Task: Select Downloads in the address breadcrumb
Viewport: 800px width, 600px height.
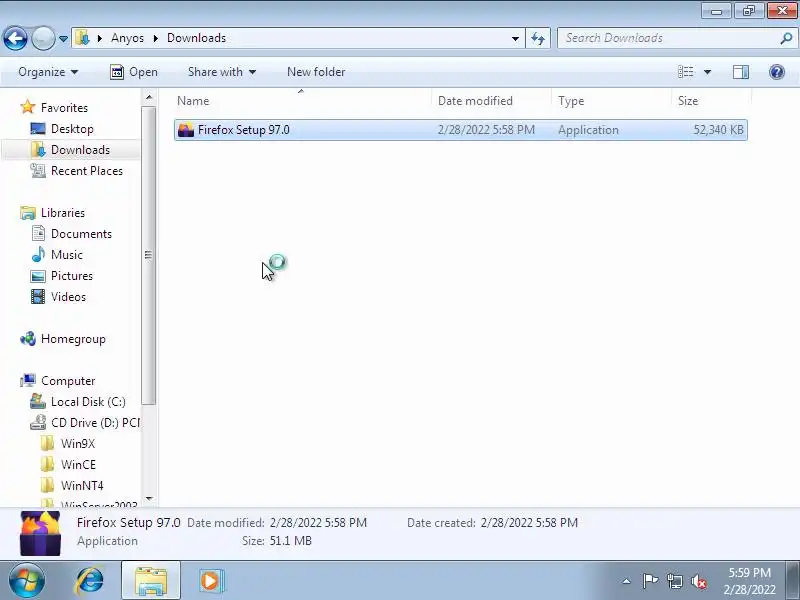Action: click(x=196, y=38)
